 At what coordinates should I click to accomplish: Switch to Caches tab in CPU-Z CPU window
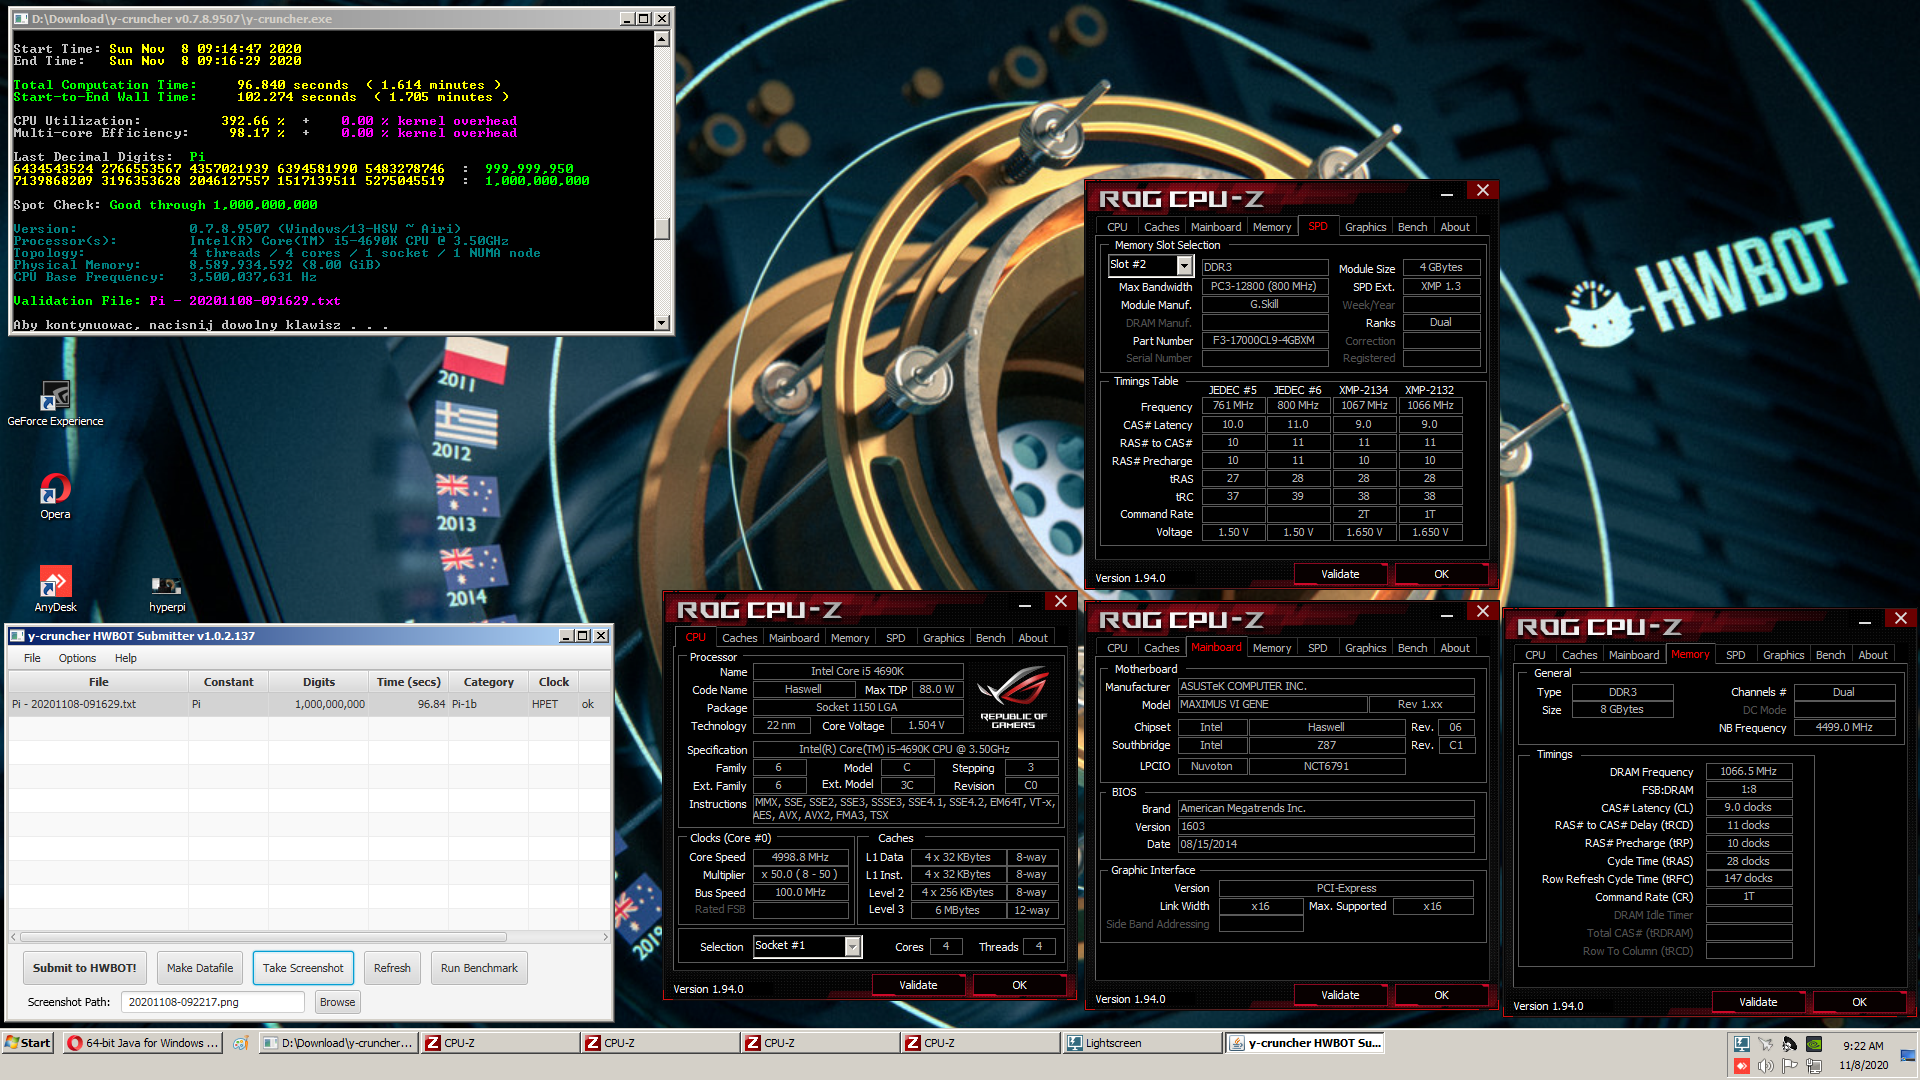coord(739,638)
